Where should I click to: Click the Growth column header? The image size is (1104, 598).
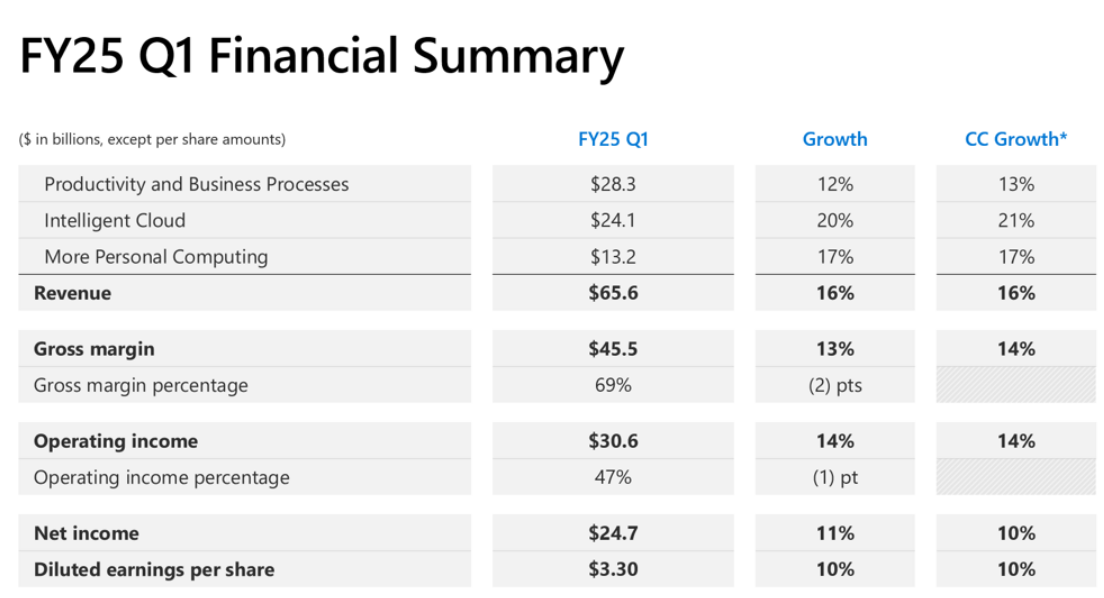pos(834,140)
